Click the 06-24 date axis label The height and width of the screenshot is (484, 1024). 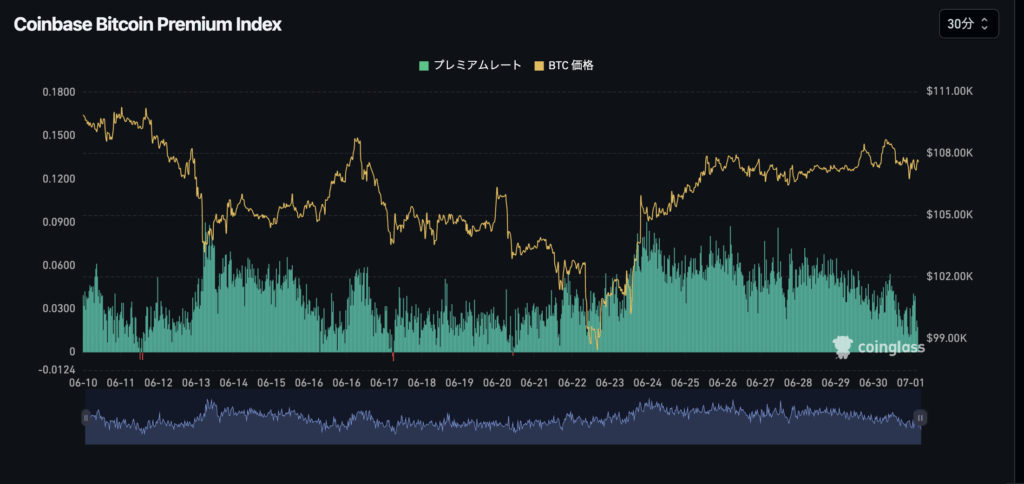[x=649, y=383]
